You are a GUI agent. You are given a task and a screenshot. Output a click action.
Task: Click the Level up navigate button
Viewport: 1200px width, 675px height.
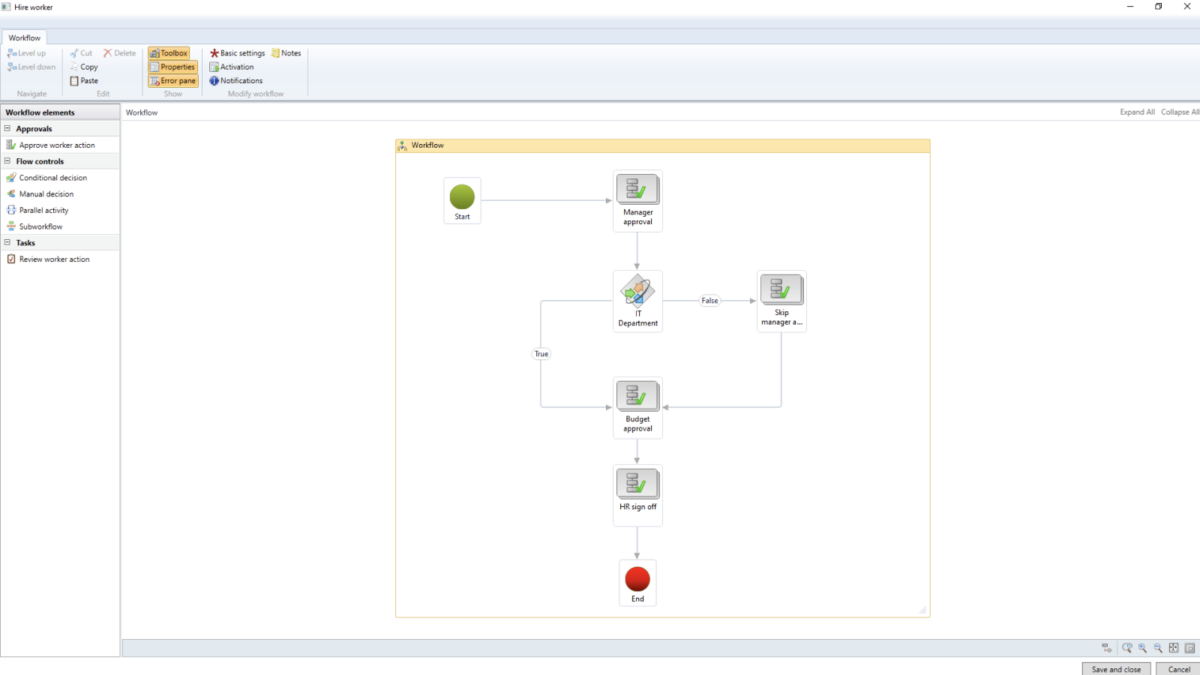tap(26, 53)
